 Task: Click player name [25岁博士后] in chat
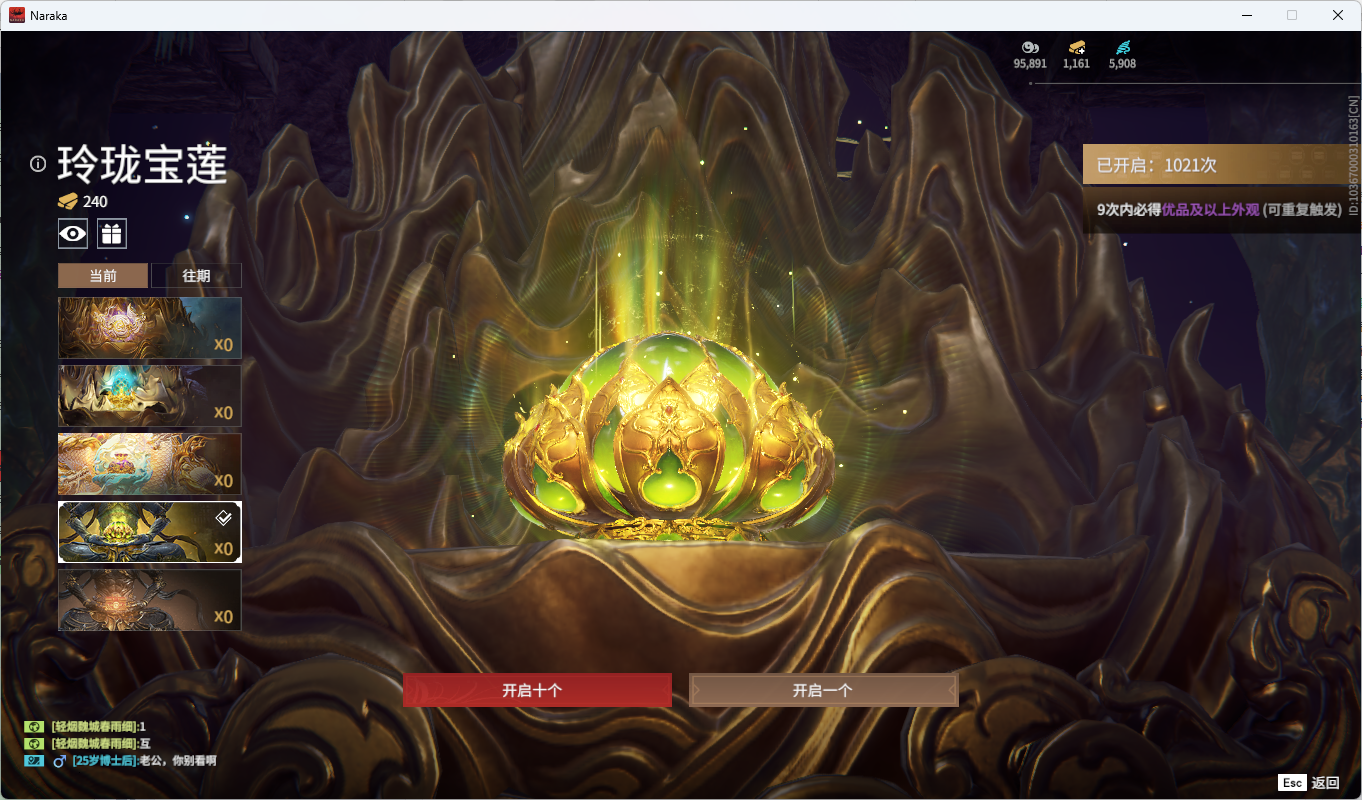coord(104,760)
